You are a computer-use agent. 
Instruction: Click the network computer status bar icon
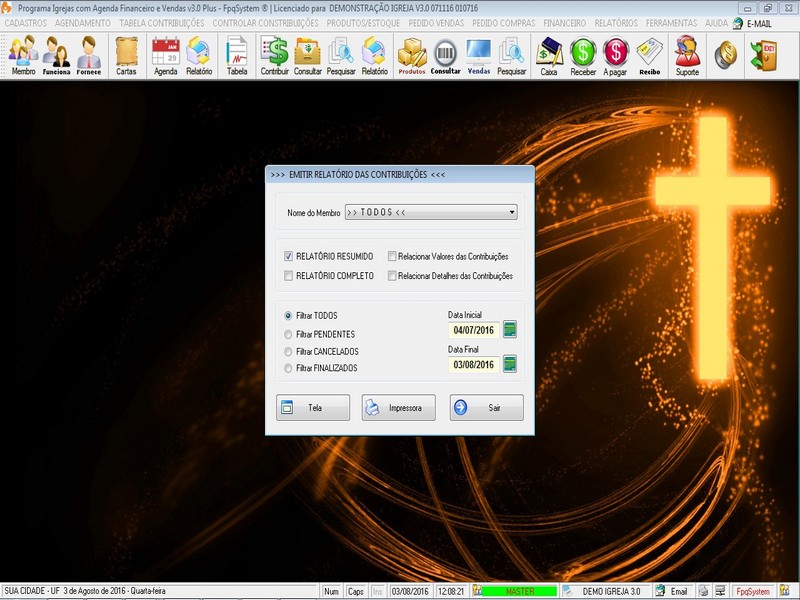720,591
